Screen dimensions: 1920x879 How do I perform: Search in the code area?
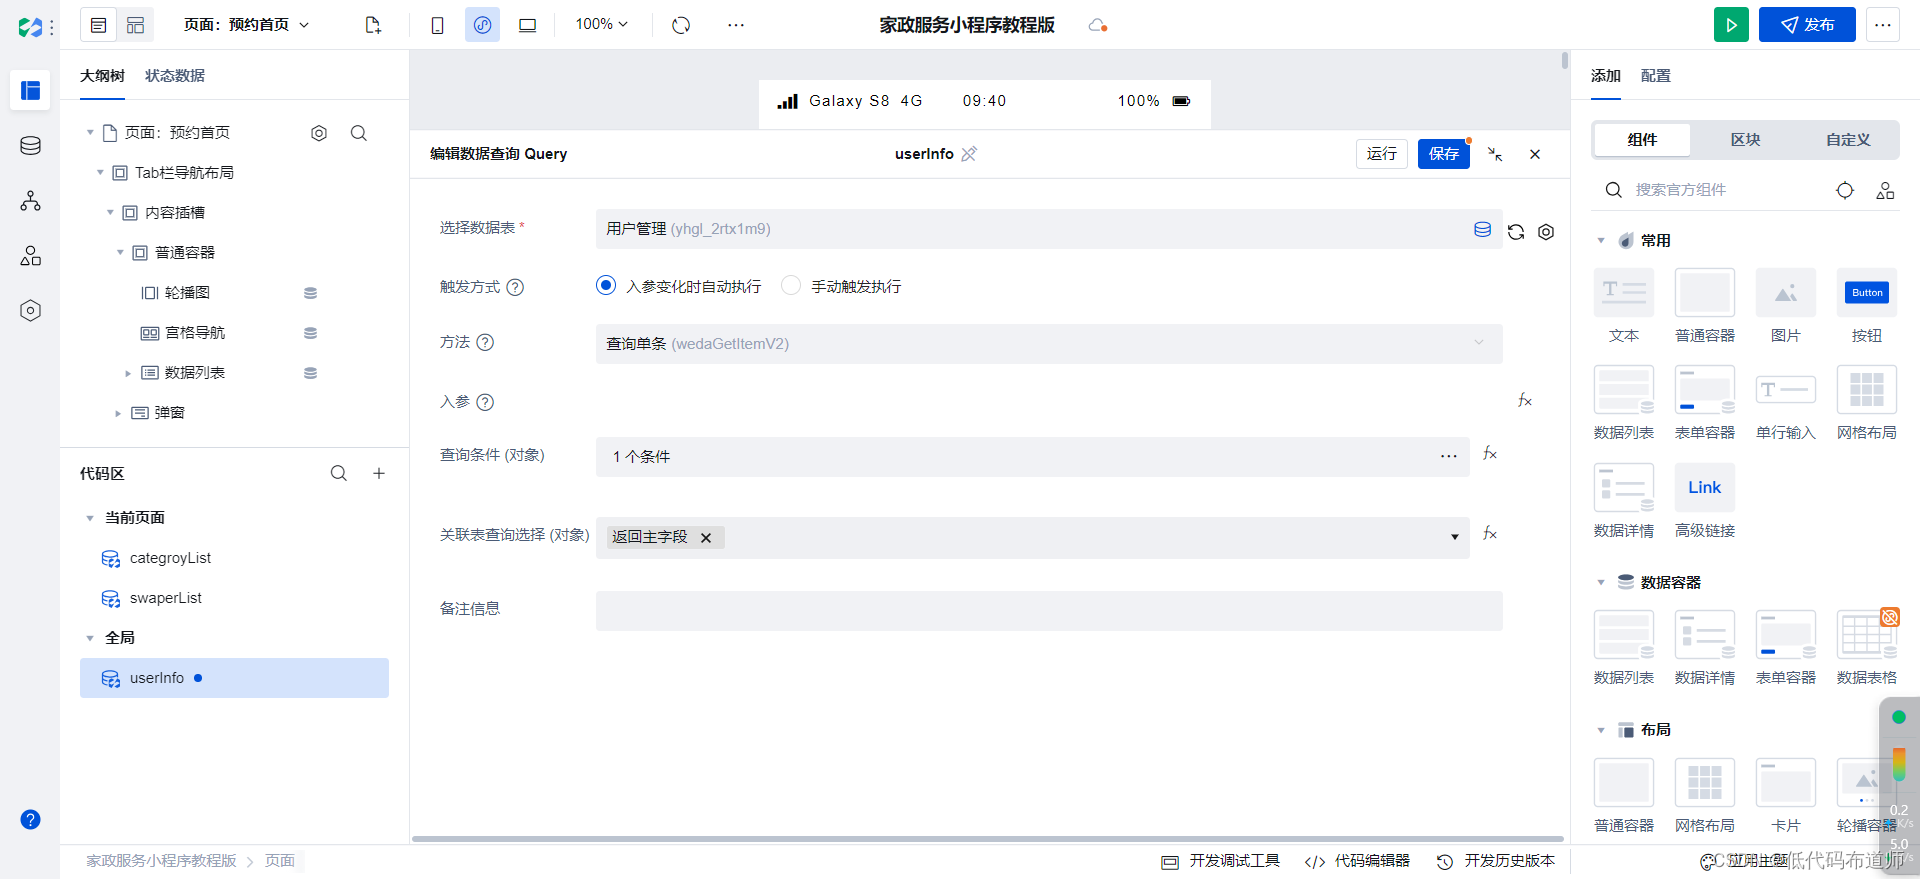coord(339,473)
